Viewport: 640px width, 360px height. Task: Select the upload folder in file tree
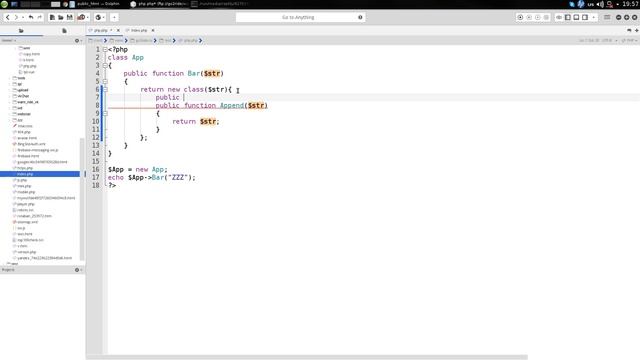(23, 90)
